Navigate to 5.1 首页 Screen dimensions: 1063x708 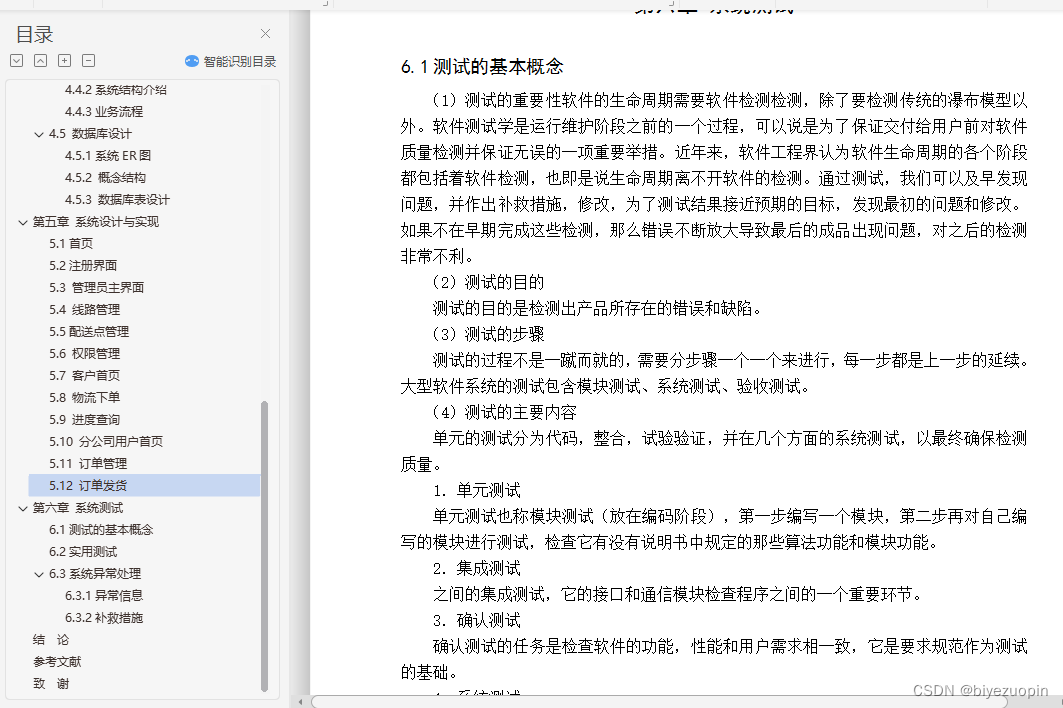(71, 243)
